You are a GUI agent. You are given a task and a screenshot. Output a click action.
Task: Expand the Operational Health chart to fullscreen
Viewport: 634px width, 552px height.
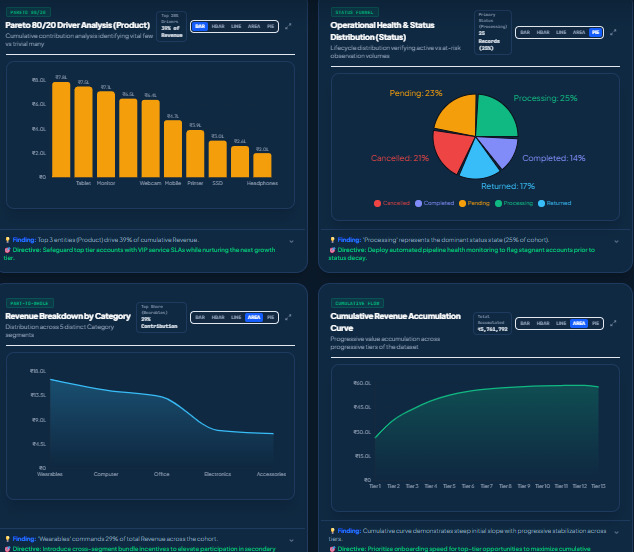[613, 32]
